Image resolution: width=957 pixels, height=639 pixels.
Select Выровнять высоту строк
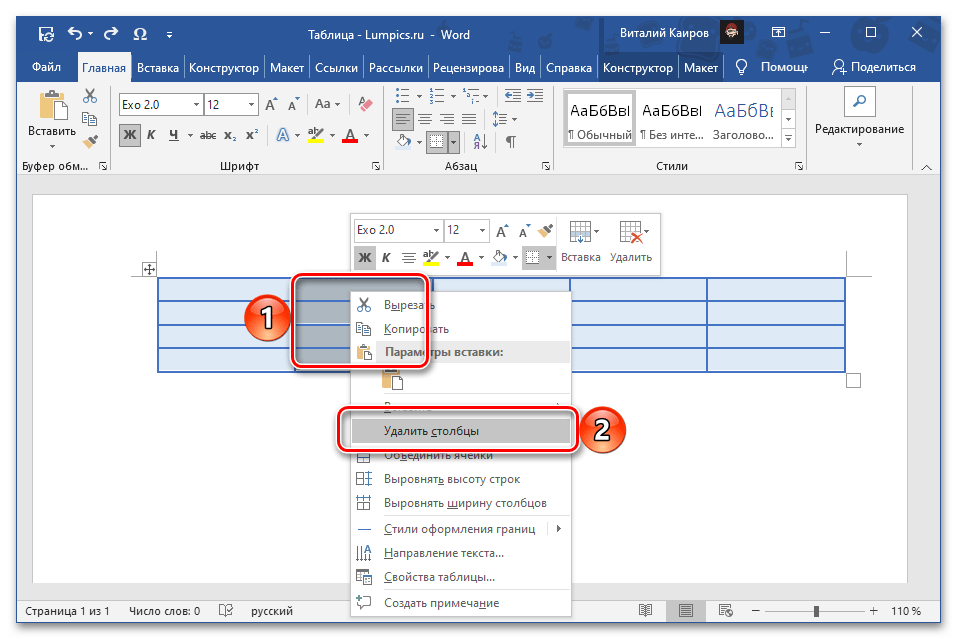pos(461,479)
